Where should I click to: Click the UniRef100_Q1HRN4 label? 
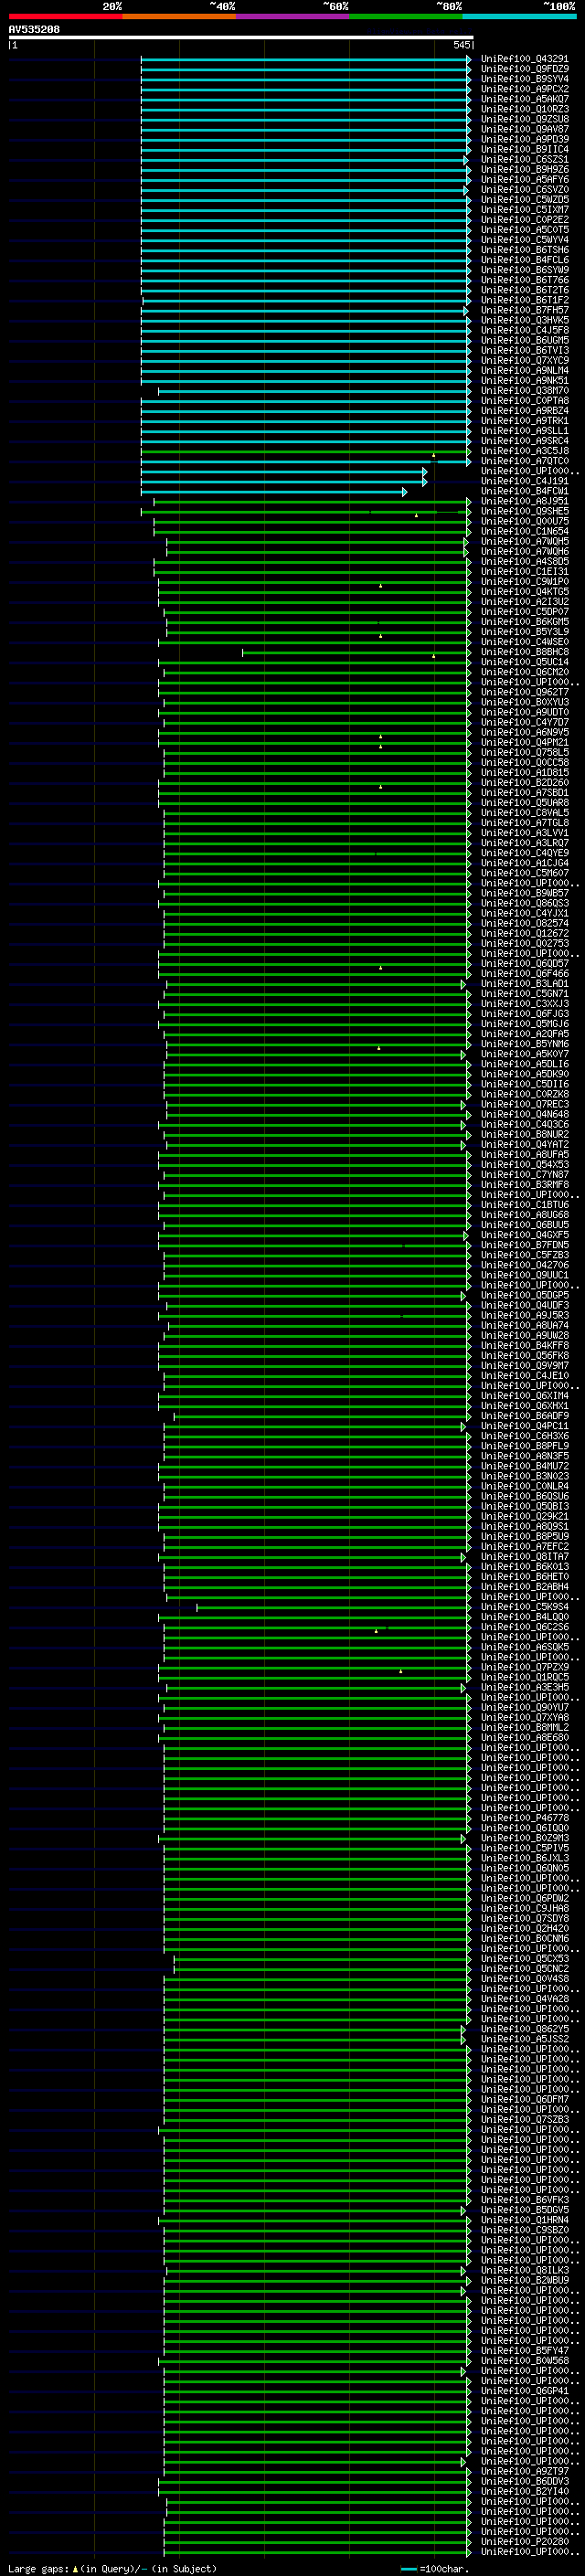[x=524, y=2220]
